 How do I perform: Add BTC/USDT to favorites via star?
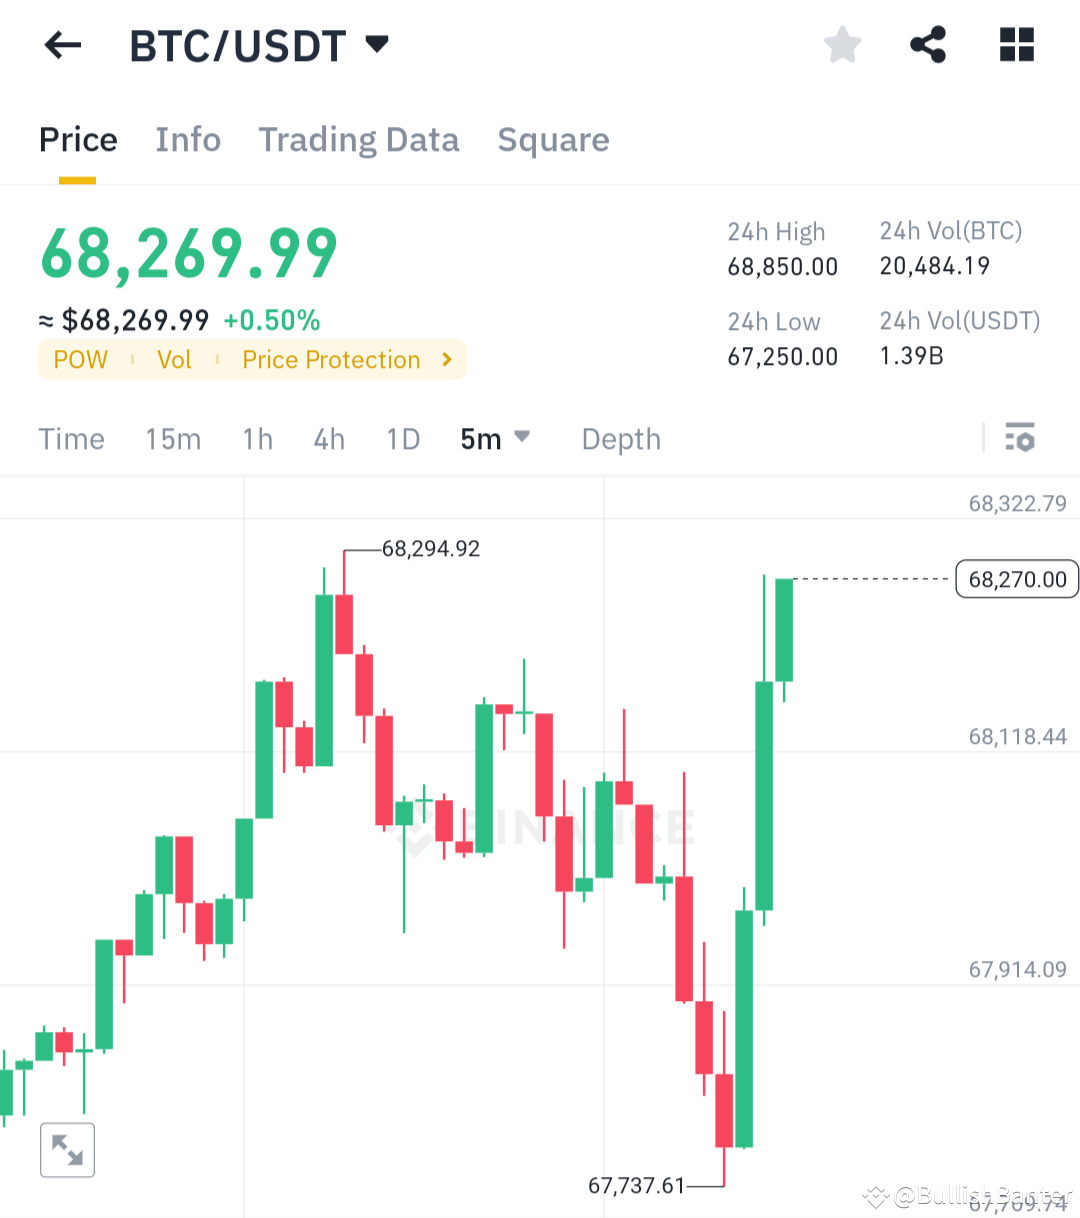tap(842, 44)
